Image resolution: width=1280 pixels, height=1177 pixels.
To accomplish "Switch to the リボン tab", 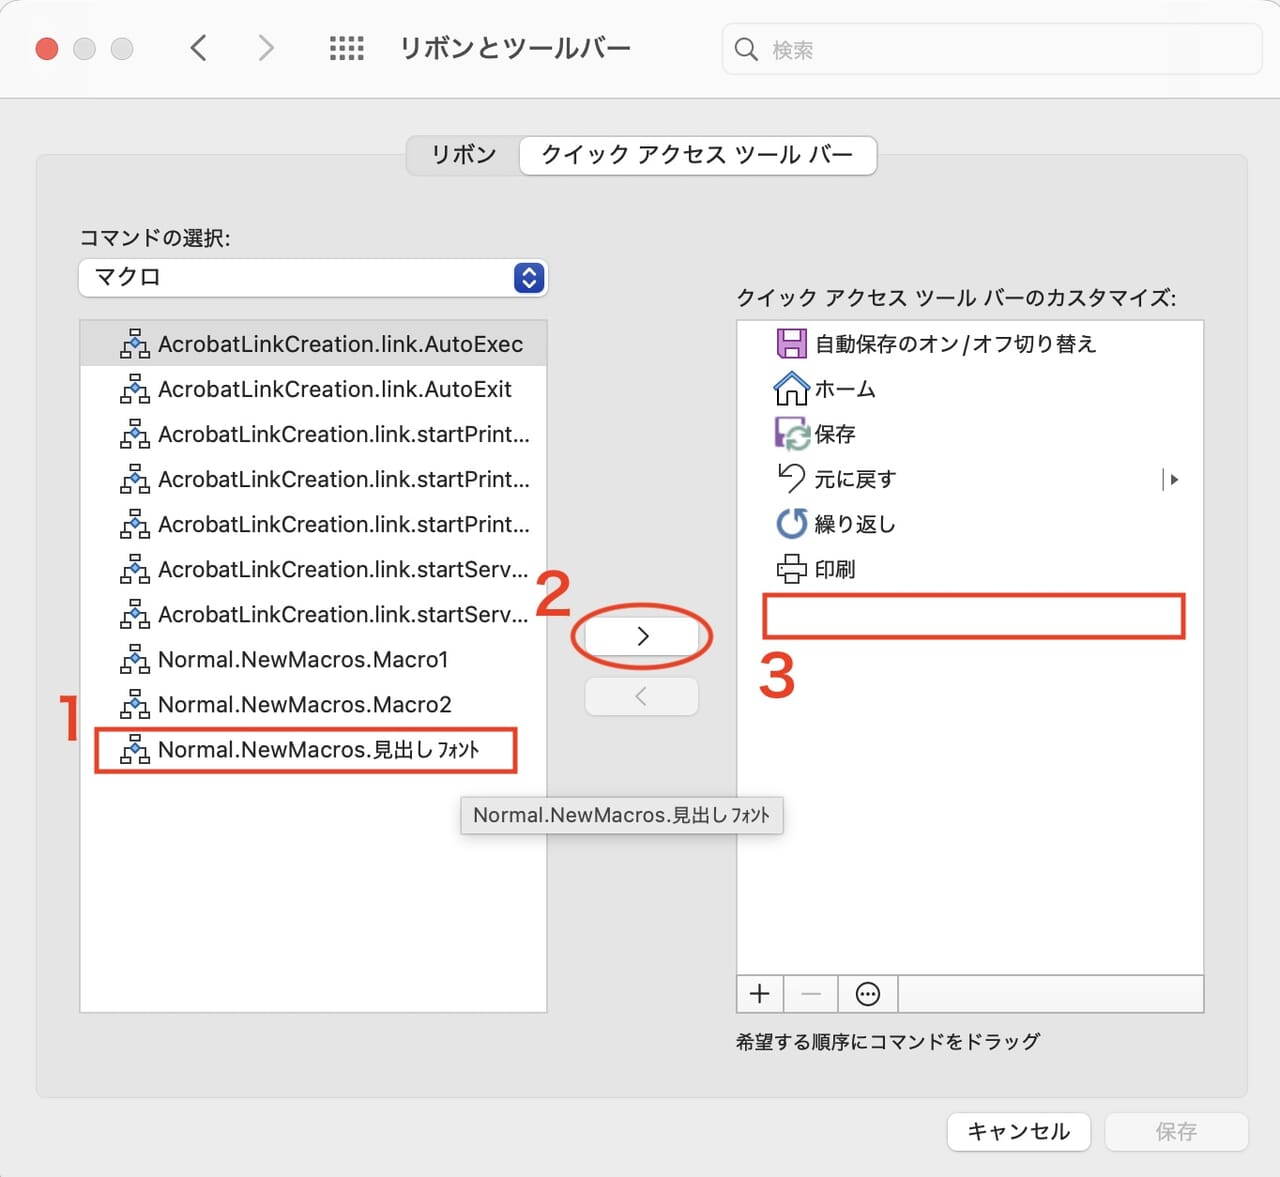I will pos(464,155).
